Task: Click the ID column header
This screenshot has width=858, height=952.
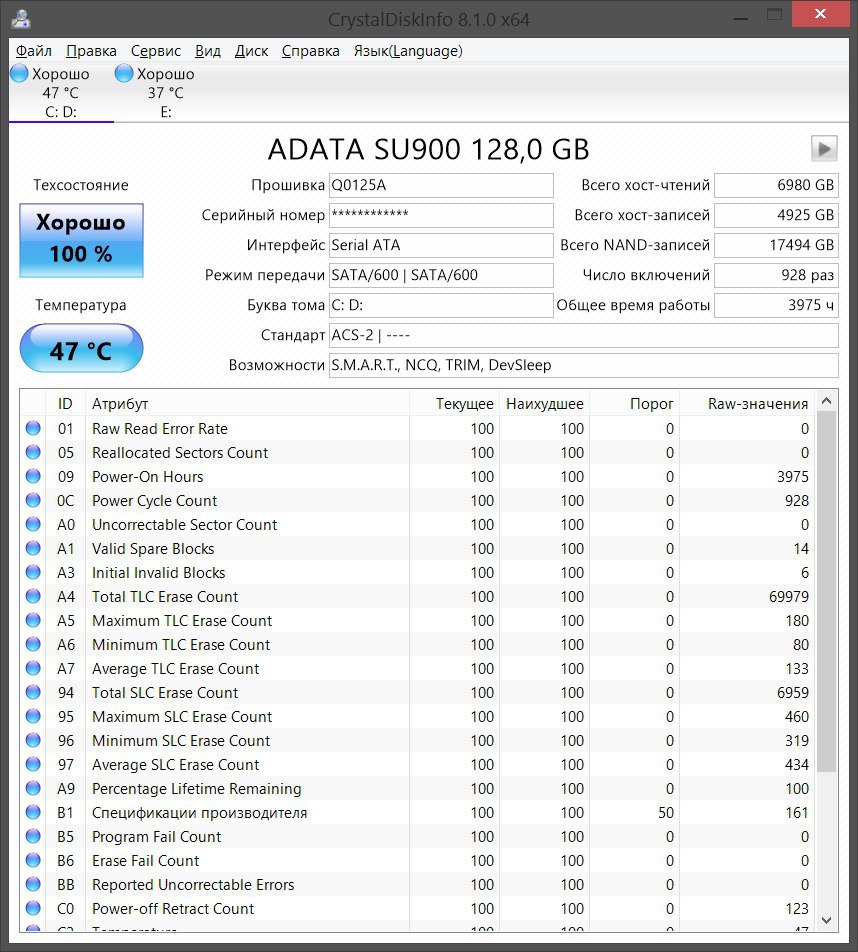Action: point(65,404)
